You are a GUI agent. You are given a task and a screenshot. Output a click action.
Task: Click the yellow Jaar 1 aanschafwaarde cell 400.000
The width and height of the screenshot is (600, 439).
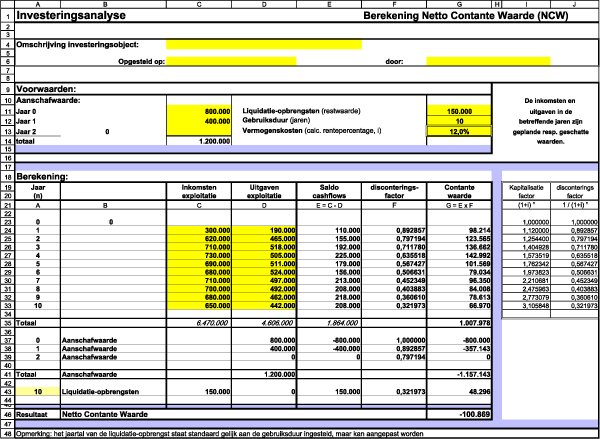tap(199, 121)
